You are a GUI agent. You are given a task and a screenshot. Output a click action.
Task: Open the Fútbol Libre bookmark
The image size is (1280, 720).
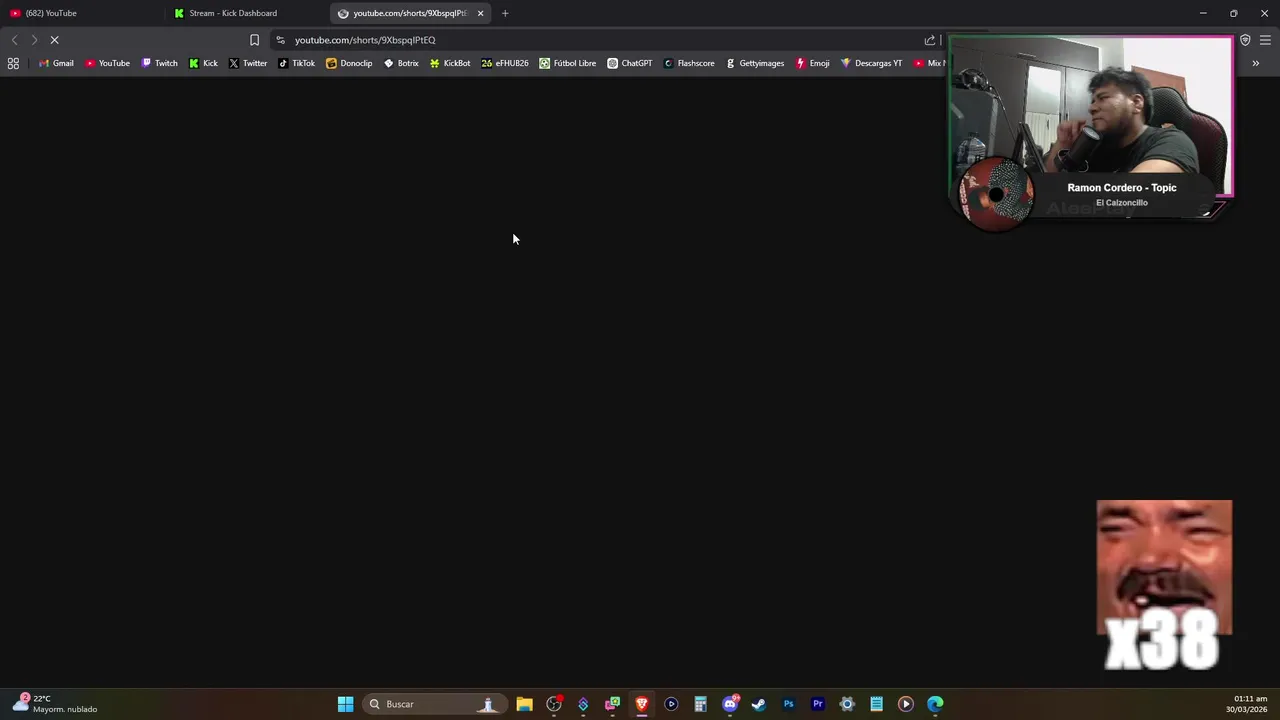point(567,63)
